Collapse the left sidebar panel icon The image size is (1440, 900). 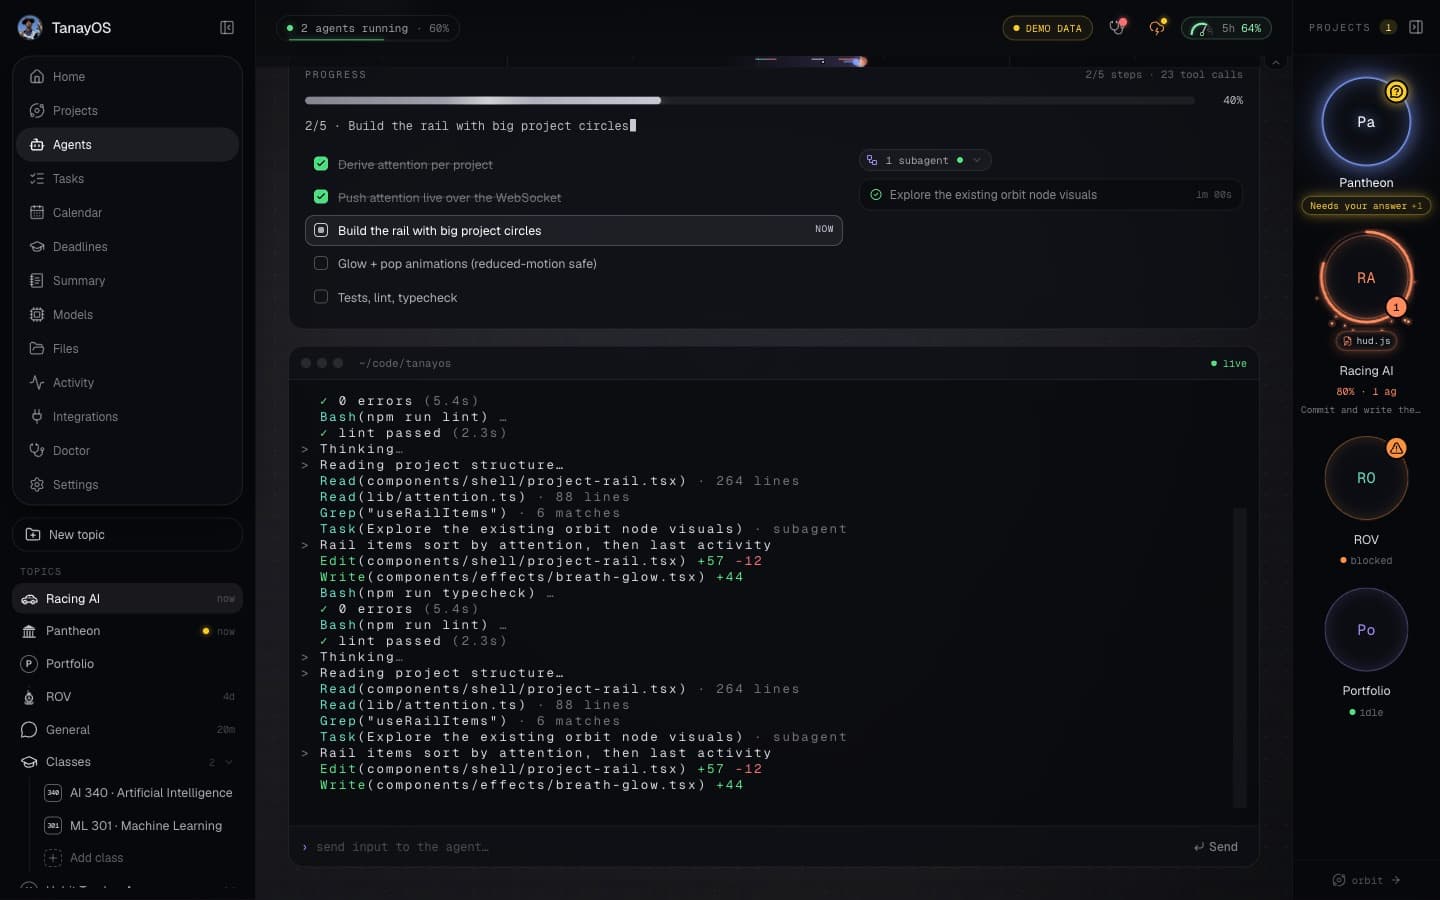coord(227,28)
